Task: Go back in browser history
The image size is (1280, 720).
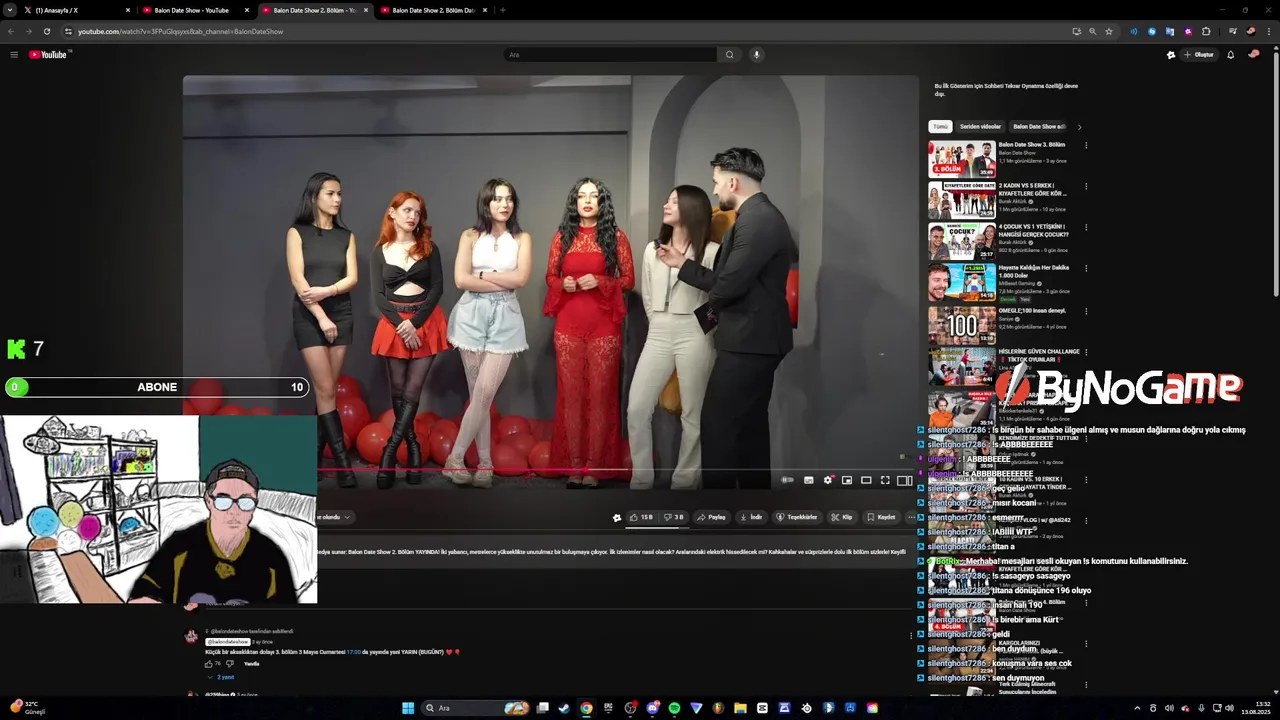Action: [10, 31]
